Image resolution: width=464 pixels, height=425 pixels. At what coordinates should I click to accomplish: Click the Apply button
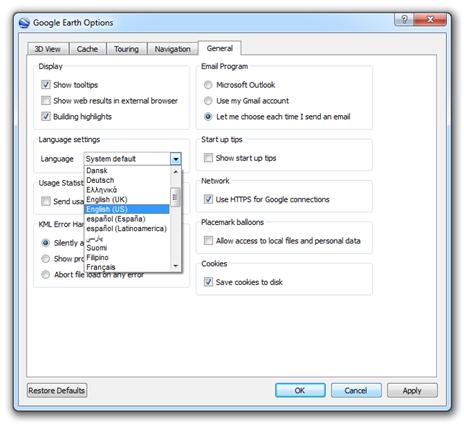[x=412, y=390]
